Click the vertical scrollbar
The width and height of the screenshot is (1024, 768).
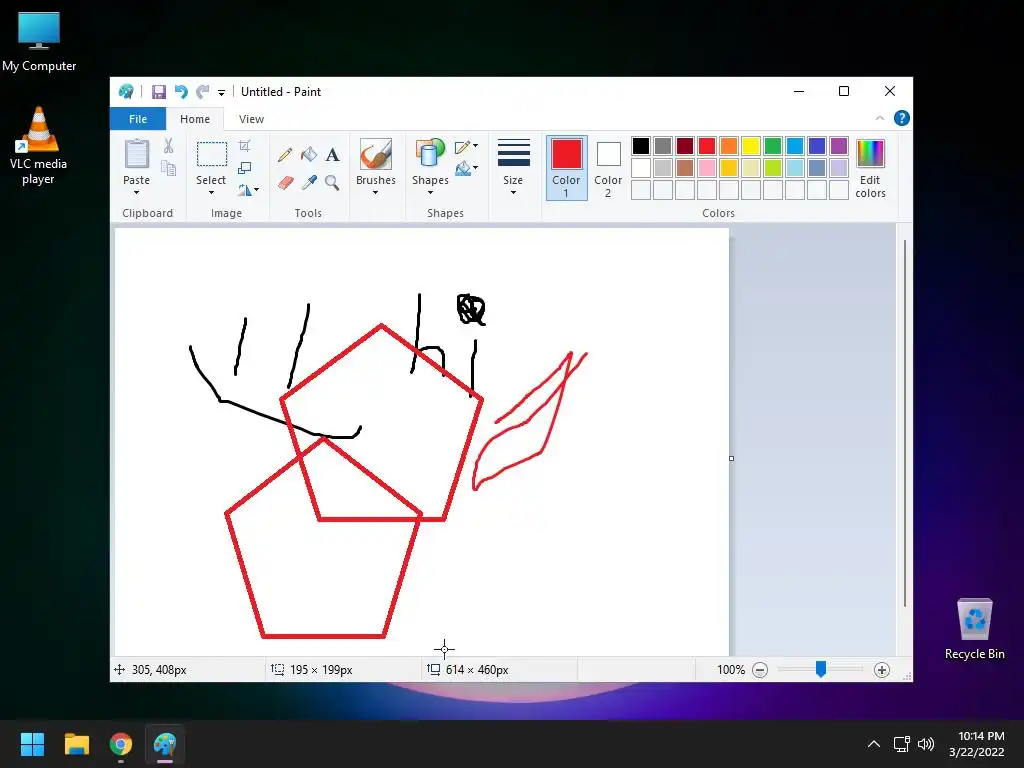pos(904,423)
